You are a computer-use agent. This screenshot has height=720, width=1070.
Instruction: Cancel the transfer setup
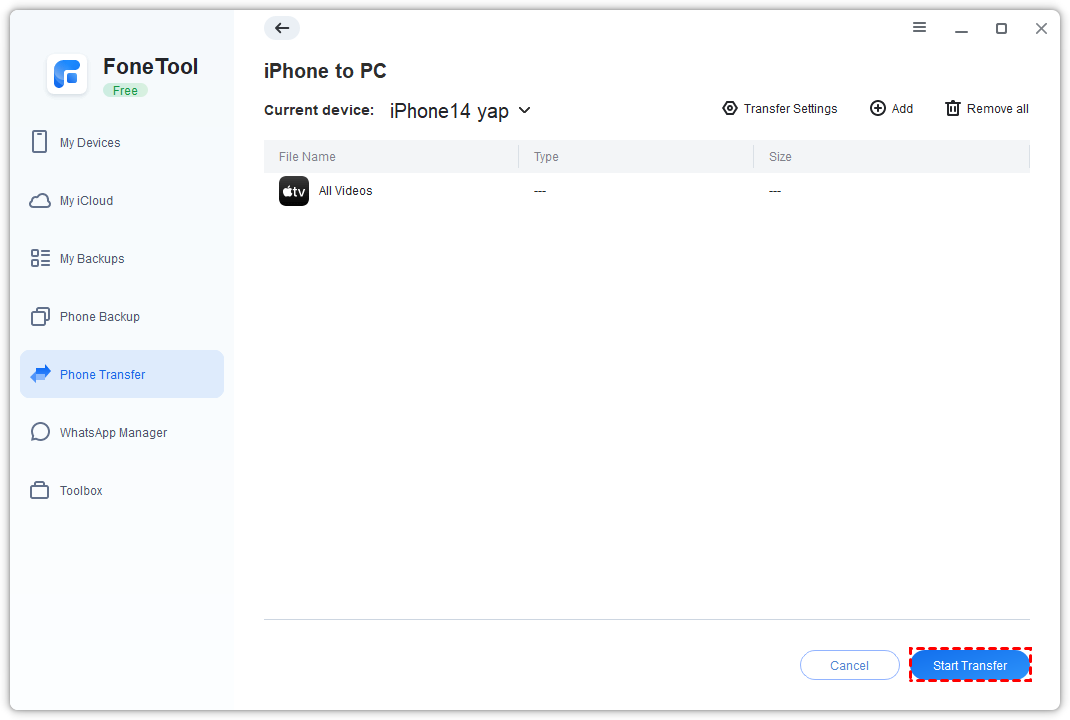tap(849, 666)
